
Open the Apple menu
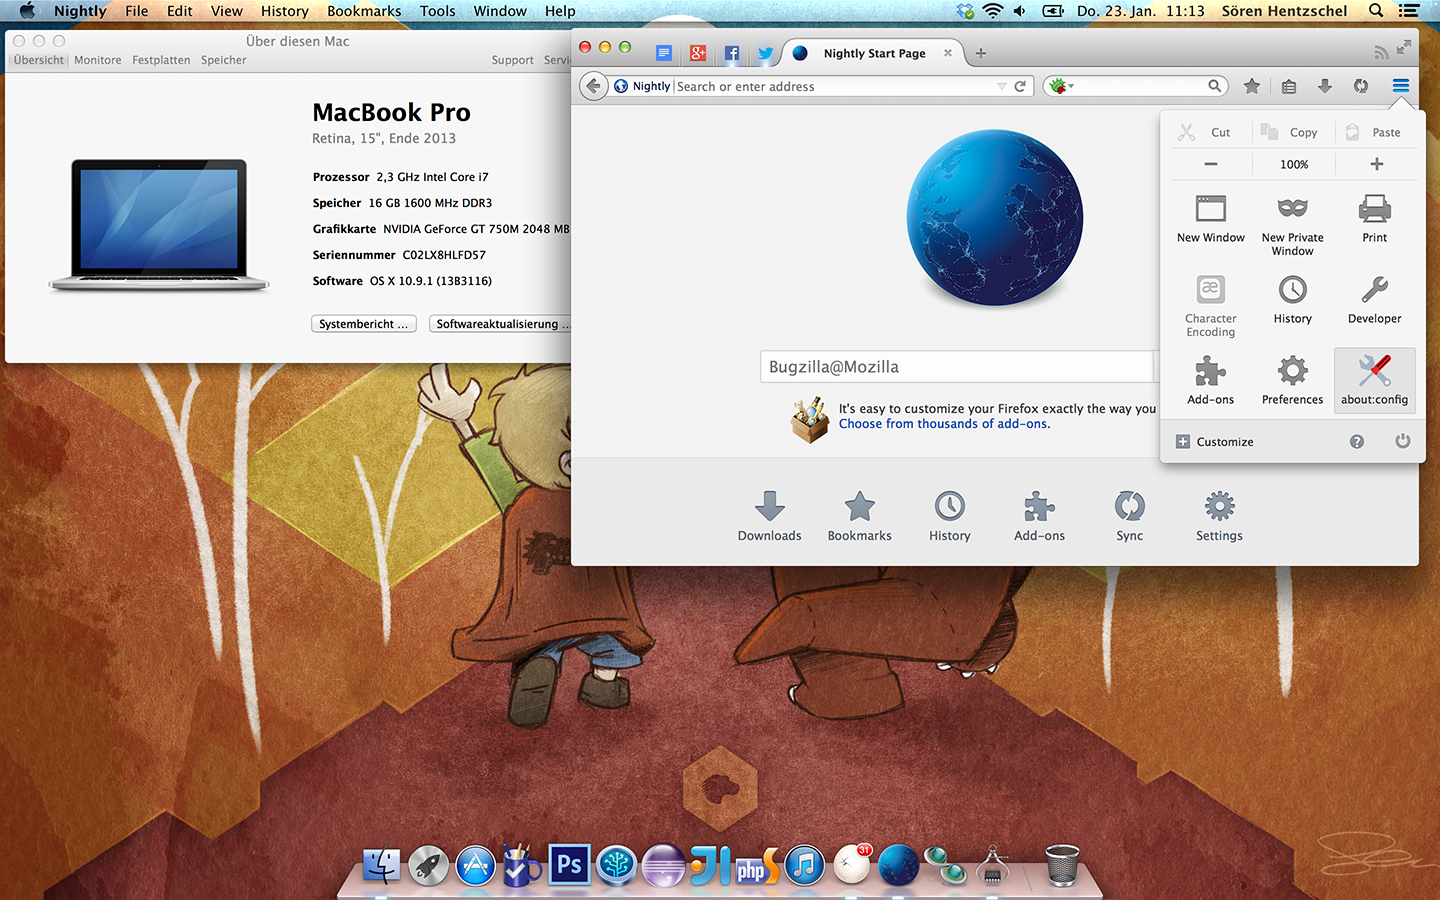coord(27,11)
